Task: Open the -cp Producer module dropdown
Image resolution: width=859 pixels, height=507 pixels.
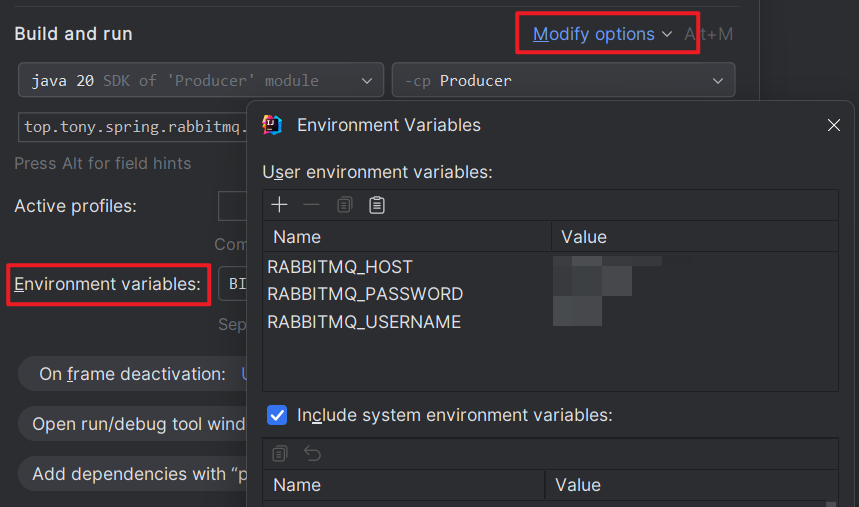Action: pos(563,81)
